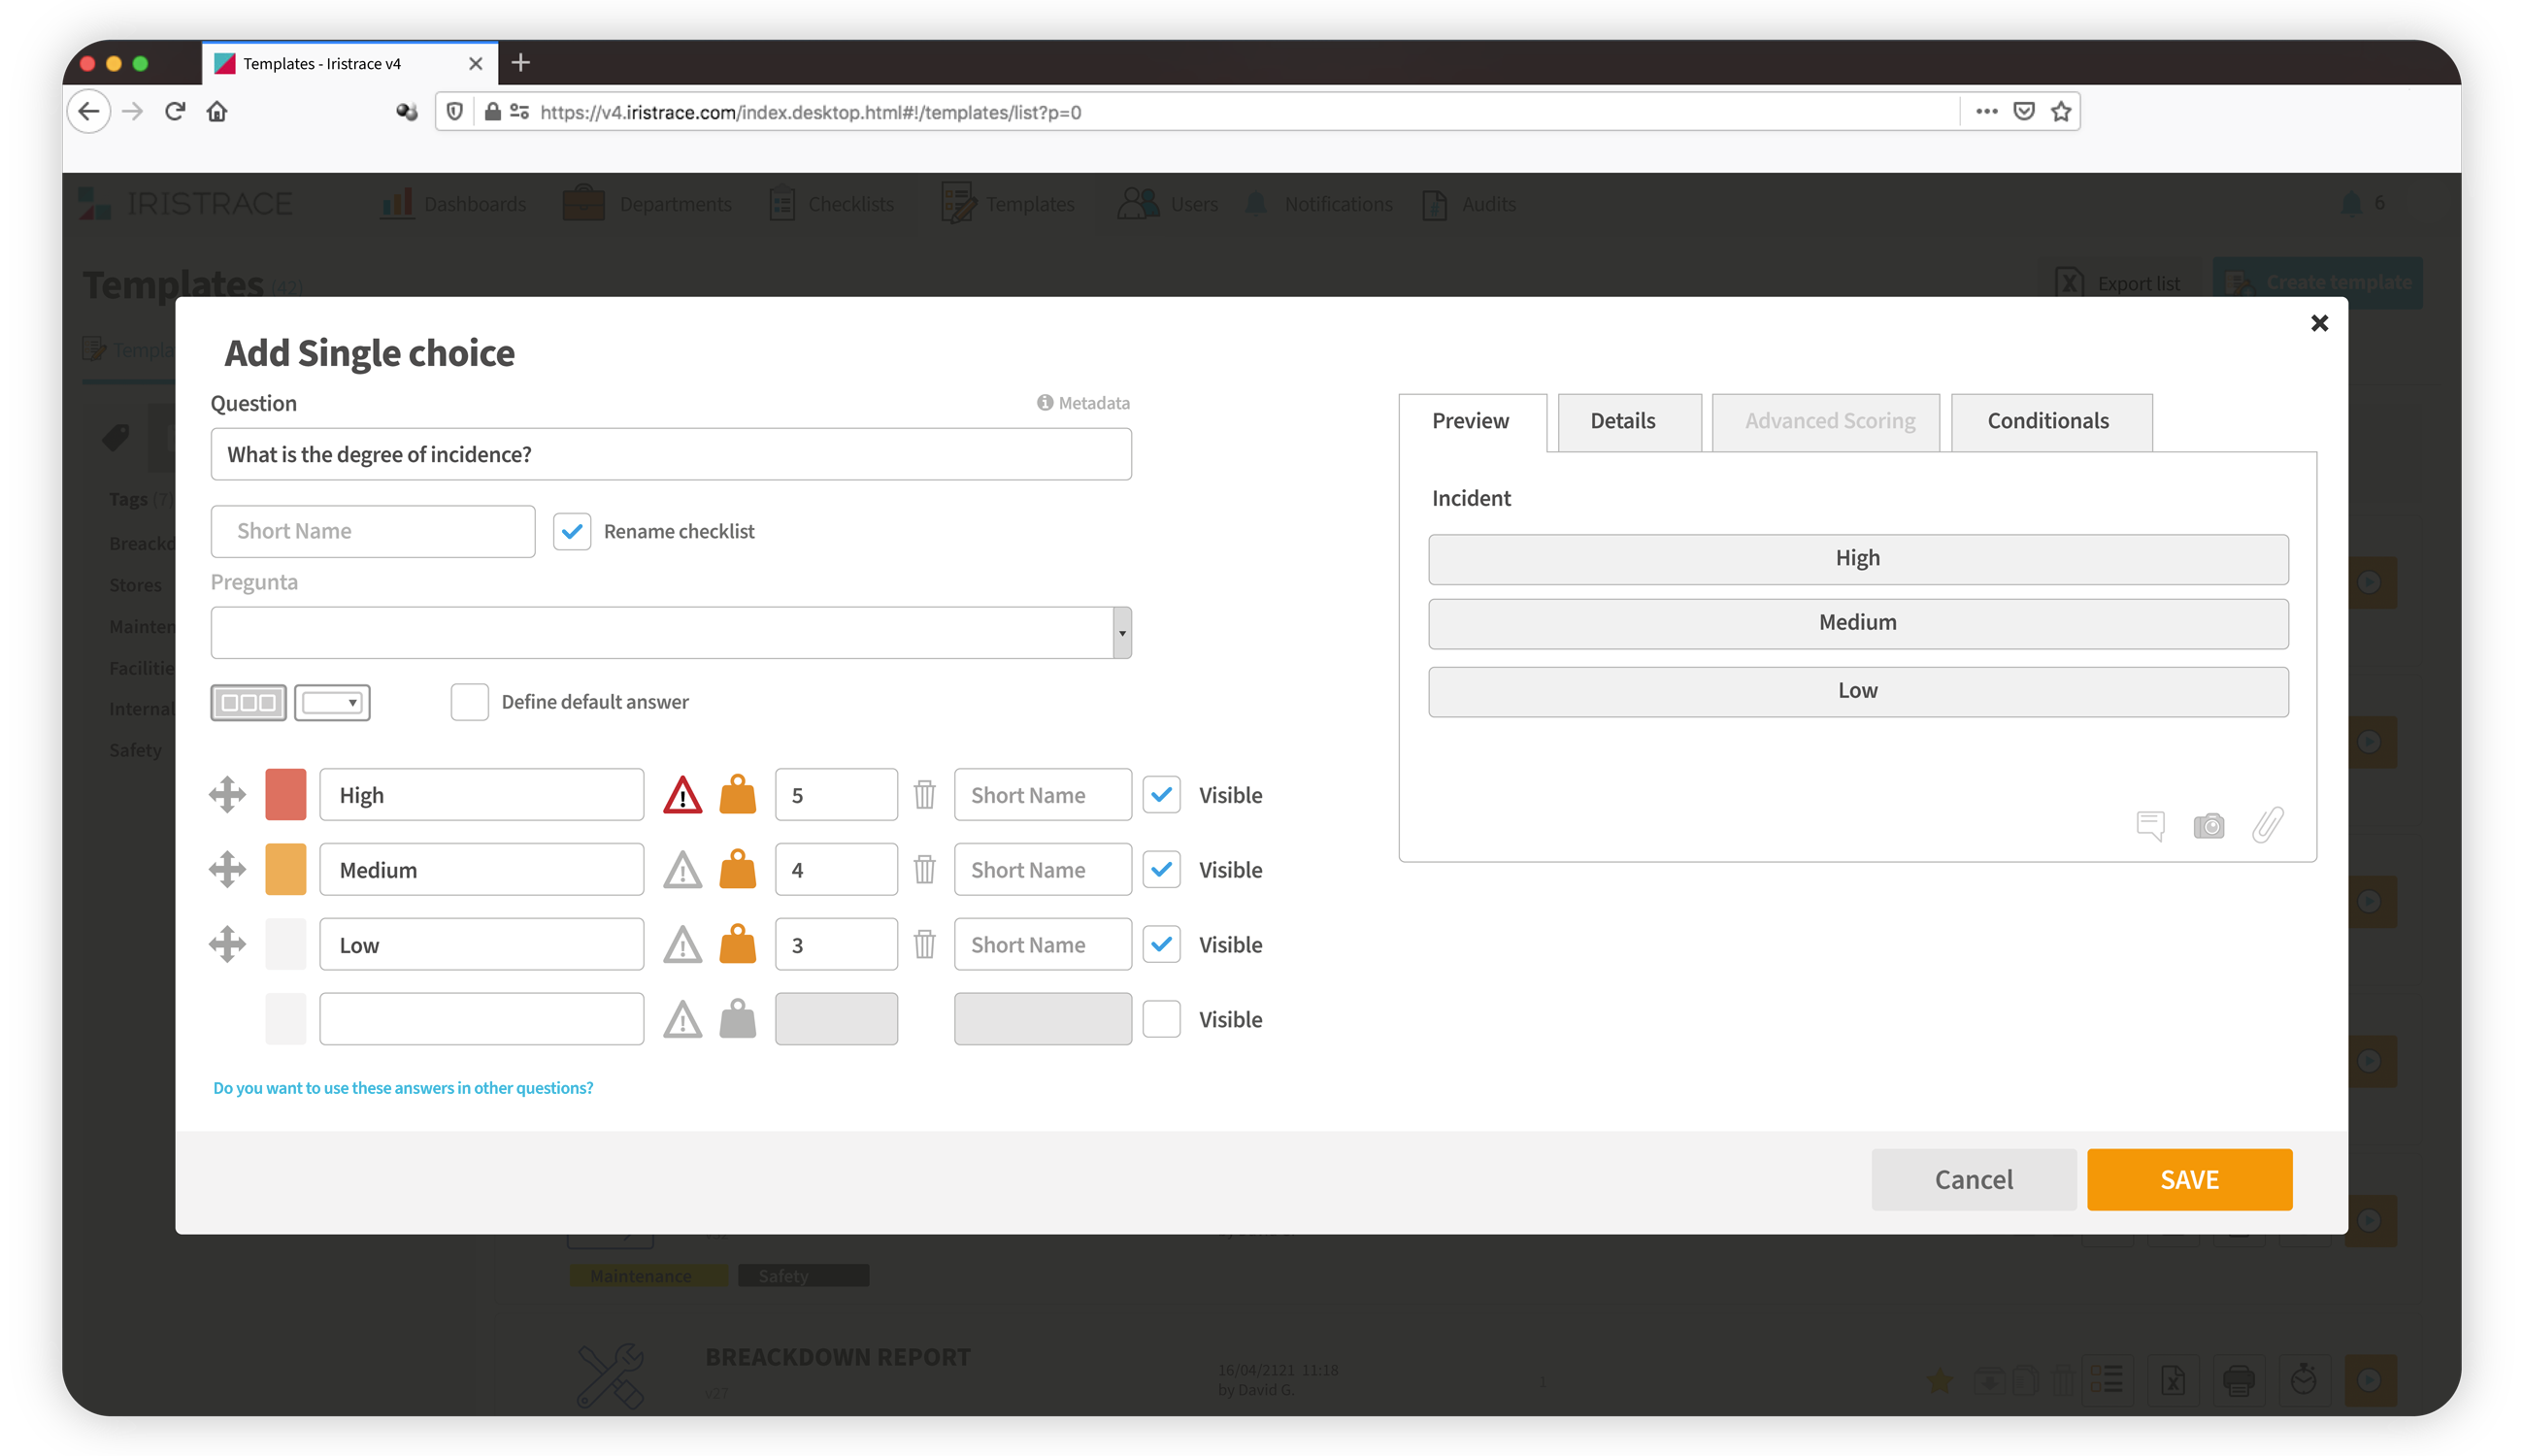The width and height of the screenshot is (2524, 1456).
Task: Click the paperclip attachment icon in Preview
Action: 2267,826
